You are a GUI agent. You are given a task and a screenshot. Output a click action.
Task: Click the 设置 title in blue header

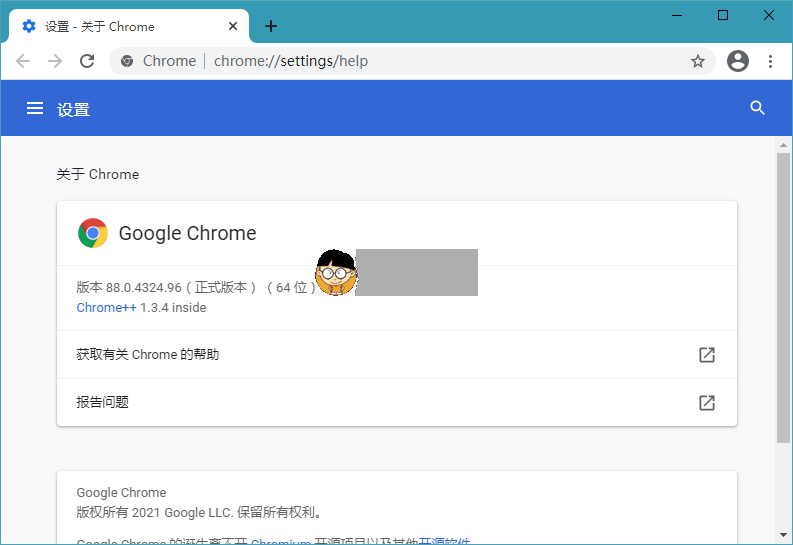pyautogui.click(x=73, y=109)
